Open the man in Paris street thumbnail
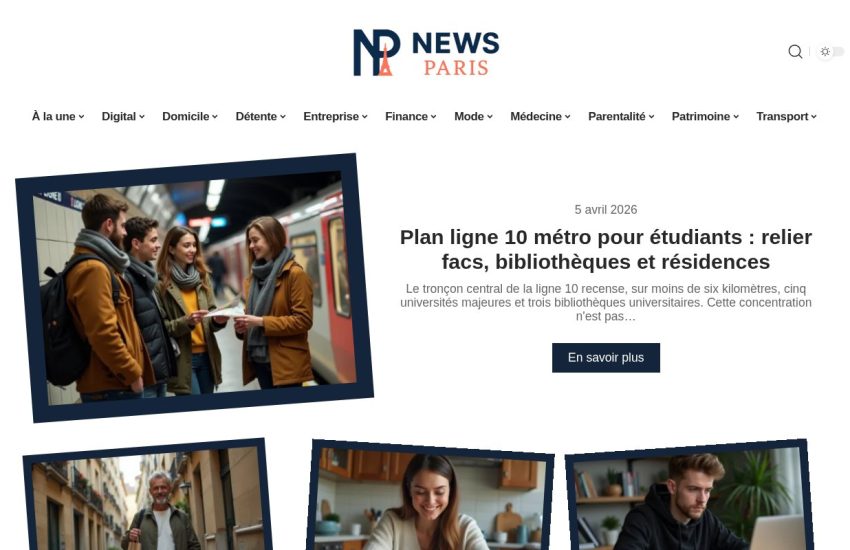Image resolution: width=850 pixels, height=550 pixels. [x=147, y=496]
